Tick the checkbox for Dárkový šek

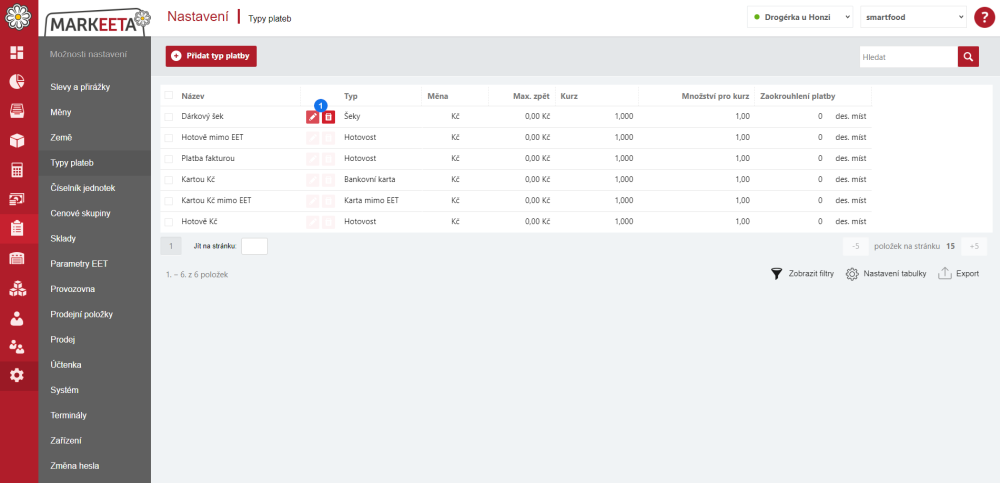tap(168, 117)
